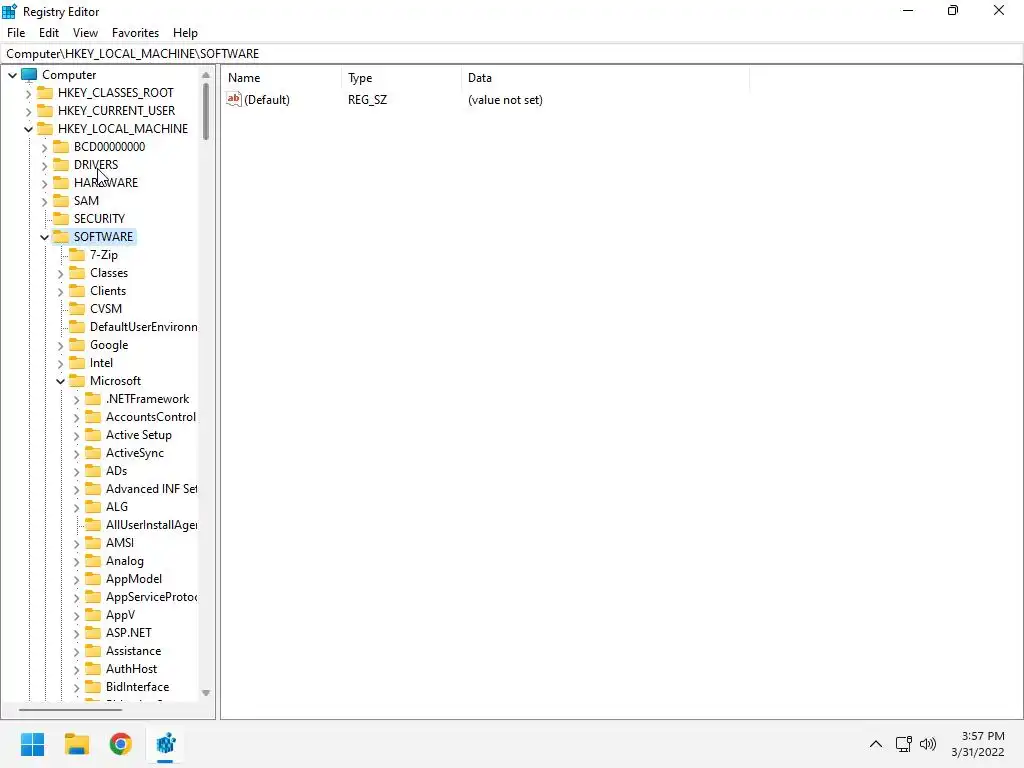Click the (Default) string value icon
The height and width of the screenshot is (768, 1024).
234,99
